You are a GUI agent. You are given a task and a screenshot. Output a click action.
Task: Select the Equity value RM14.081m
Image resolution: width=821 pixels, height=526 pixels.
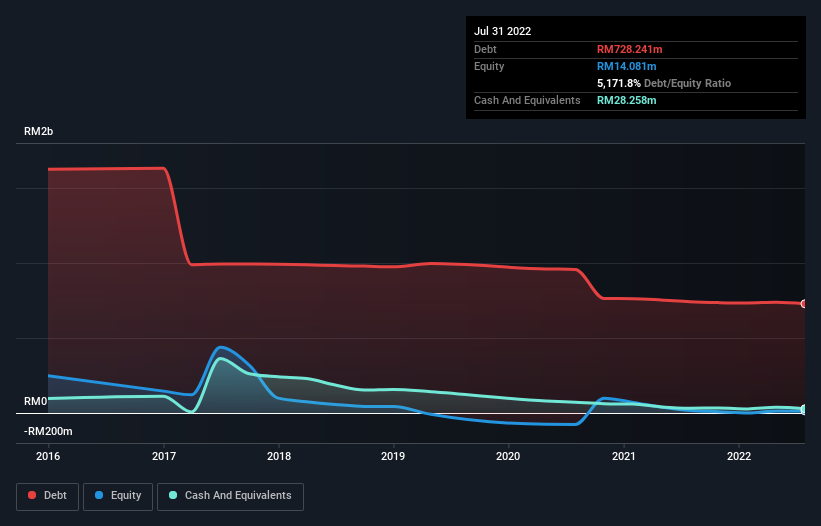click(626, 66)
